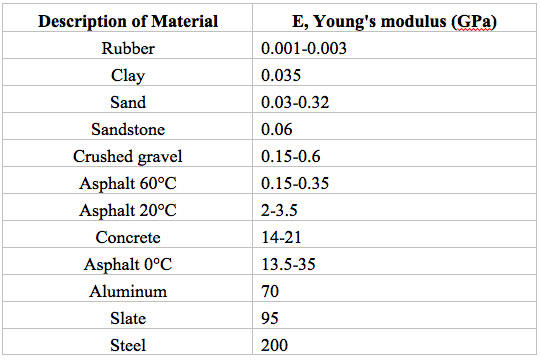This screenshot has width=540, height=360.
Task: Click the Asphalt 20°C row label
Action: point(128,210)
